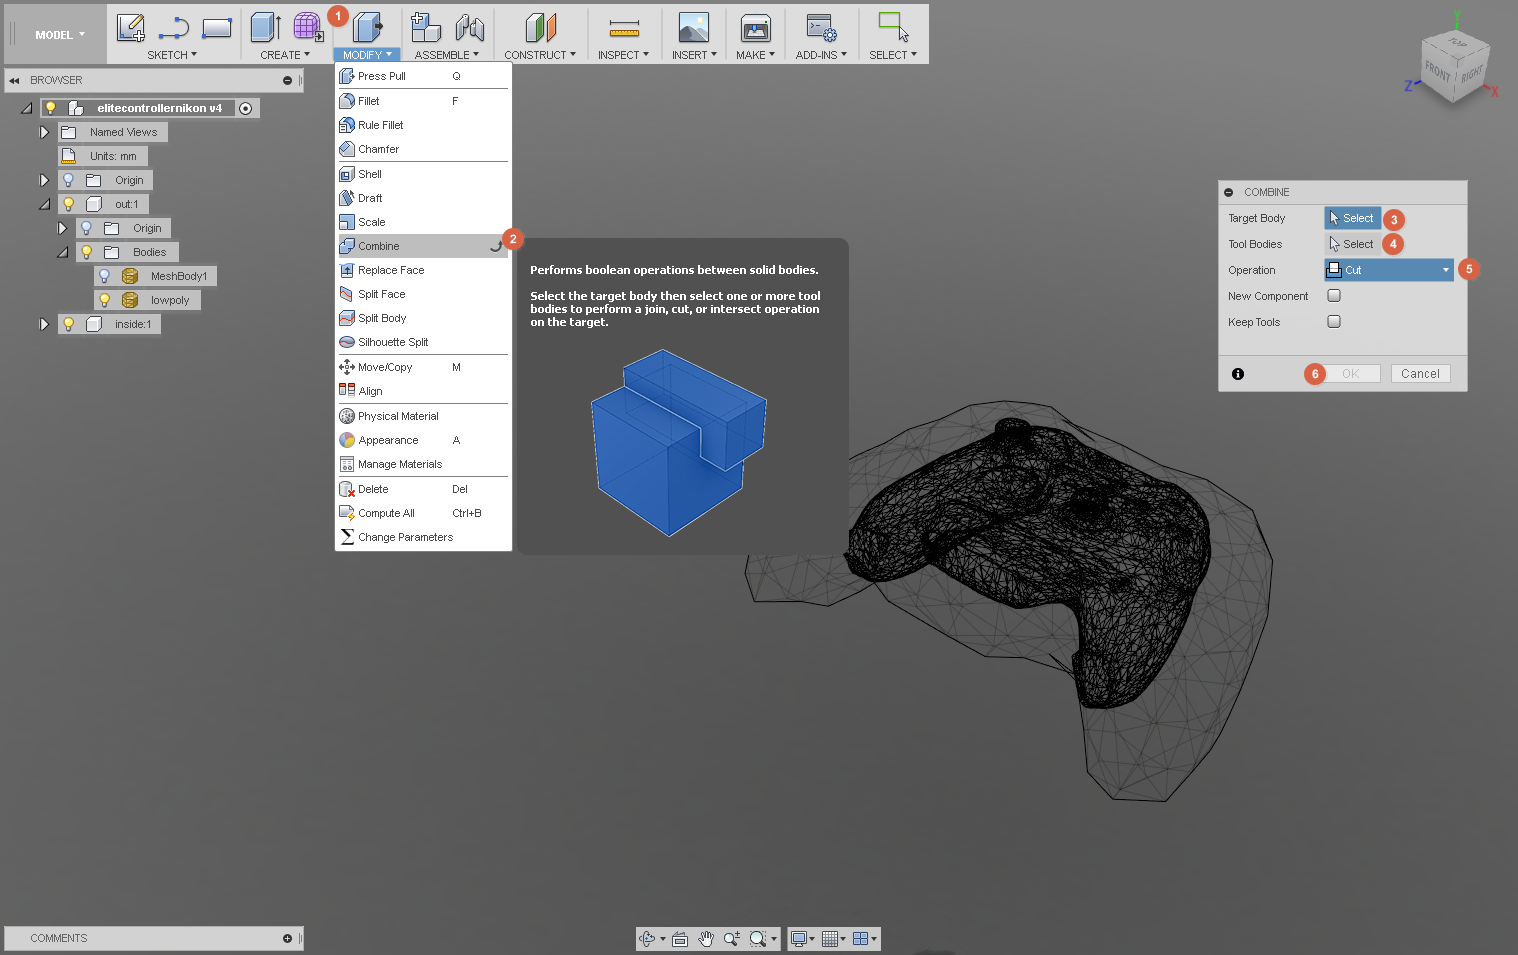Open the CONSTRUCT dropdown menu
1518x955 pixels.
(540, 55)
